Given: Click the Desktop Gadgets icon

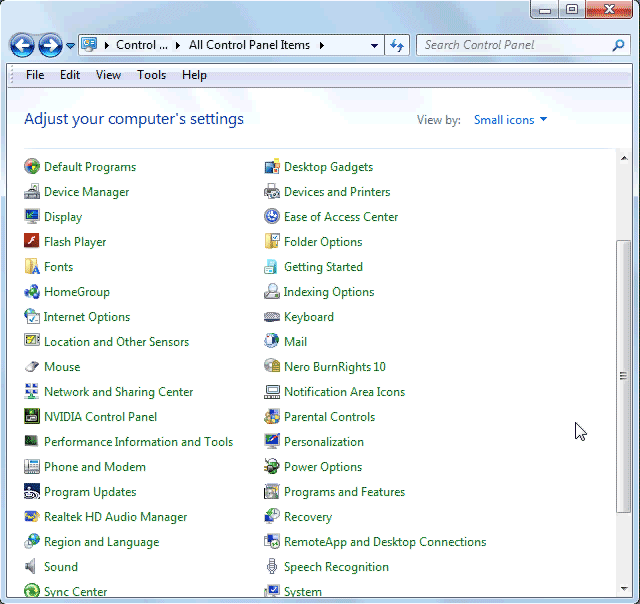Looking at the screenshot, I should (x=272, y=167).
